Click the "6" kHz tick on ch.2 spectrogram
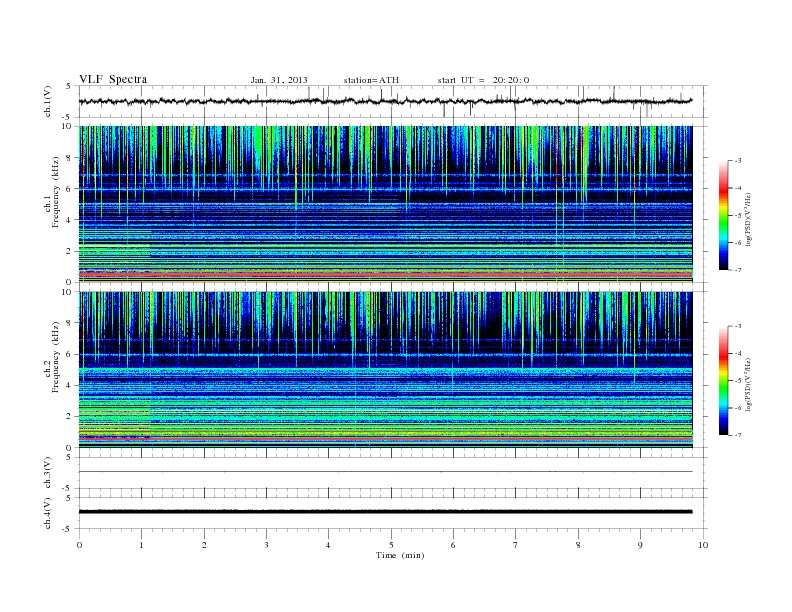The width and height of the screenshot is (792, 612). click(x=69, y=354)
